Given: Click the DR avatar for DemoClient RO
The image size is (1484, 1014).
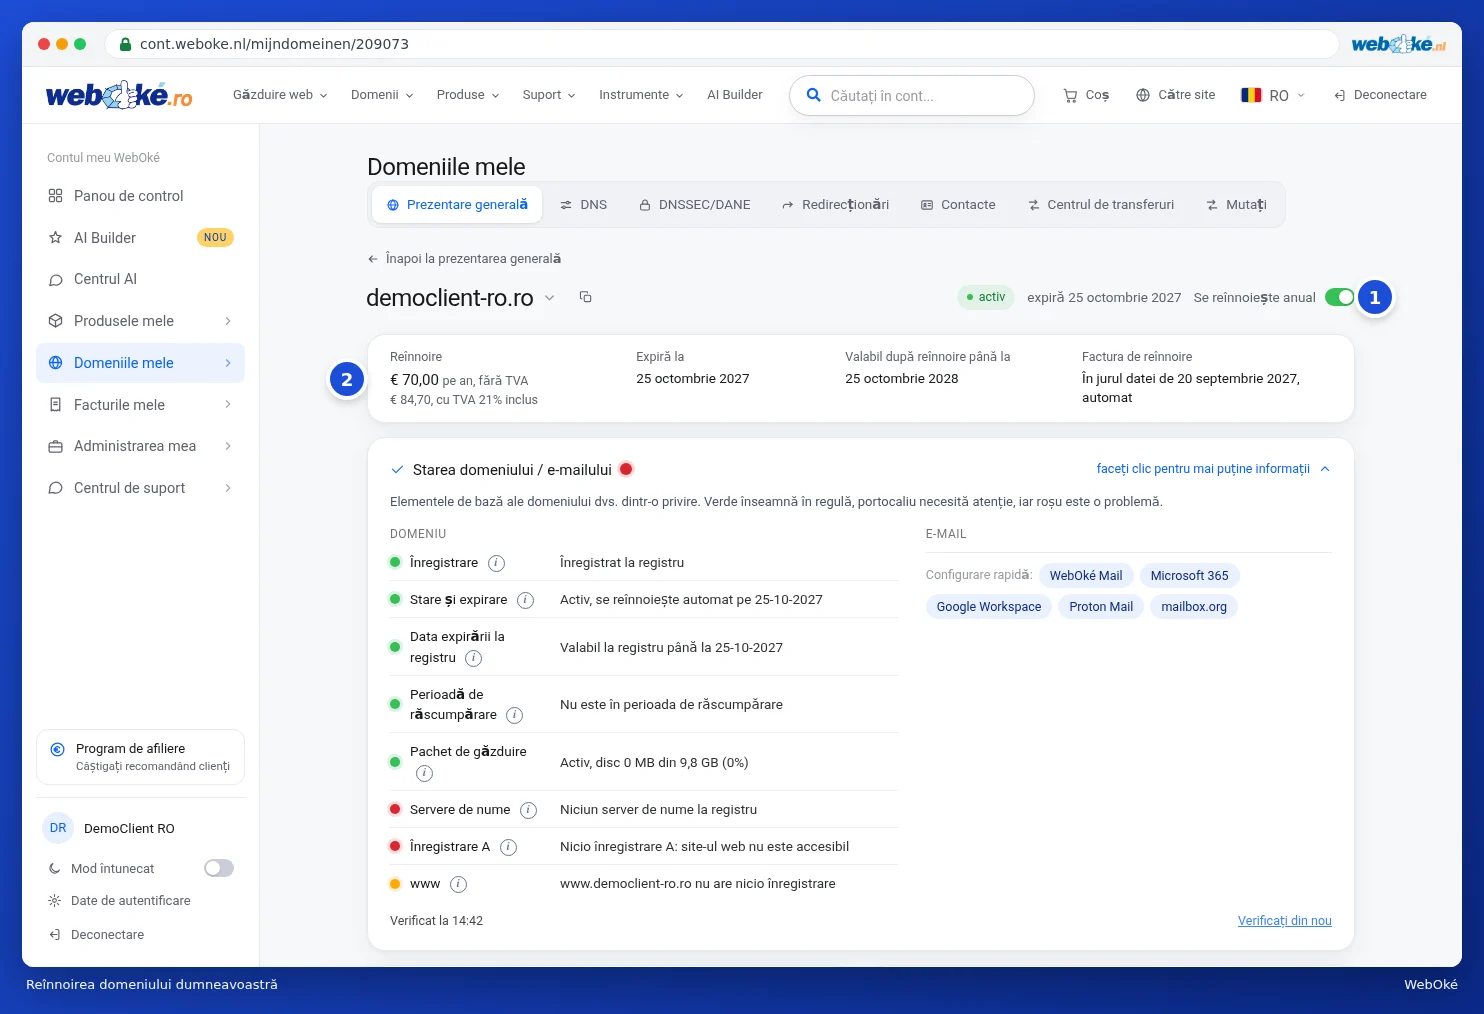Looking at the screenshot, I should [58, 828].
